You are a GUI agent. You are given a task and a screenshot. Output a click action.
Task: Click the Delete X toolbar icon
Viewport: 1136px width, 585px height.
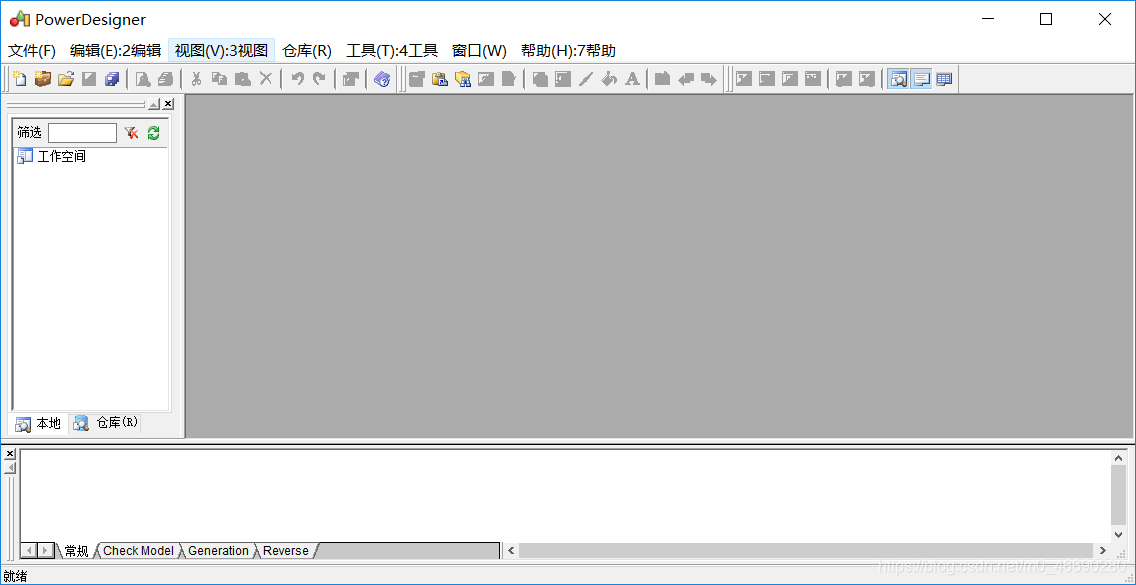point(266,79)
